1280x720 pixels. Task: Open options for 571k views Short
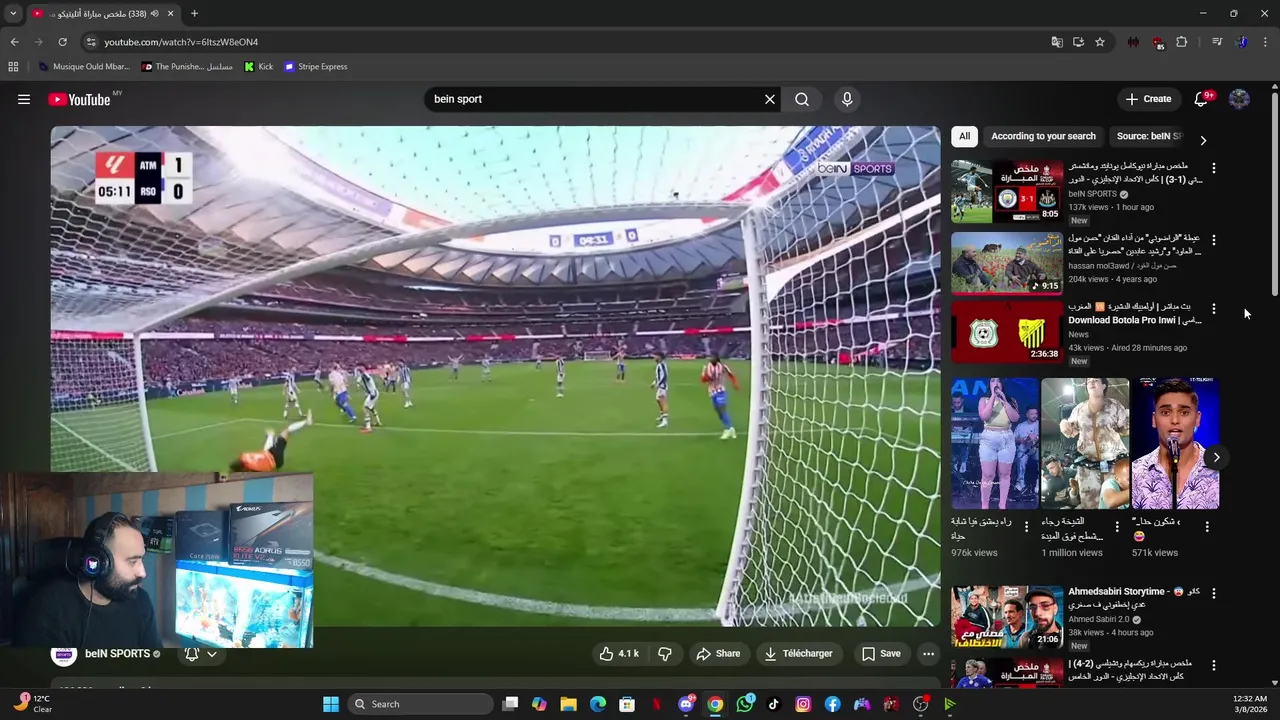click(1207, 526)
